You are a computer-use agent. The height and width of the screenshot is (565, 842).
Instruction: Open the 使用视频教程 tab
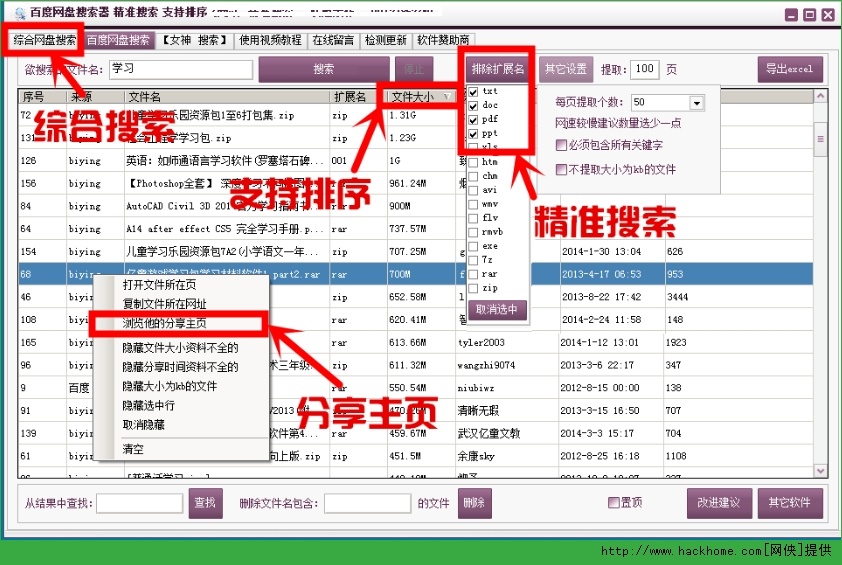pos(270,40)
